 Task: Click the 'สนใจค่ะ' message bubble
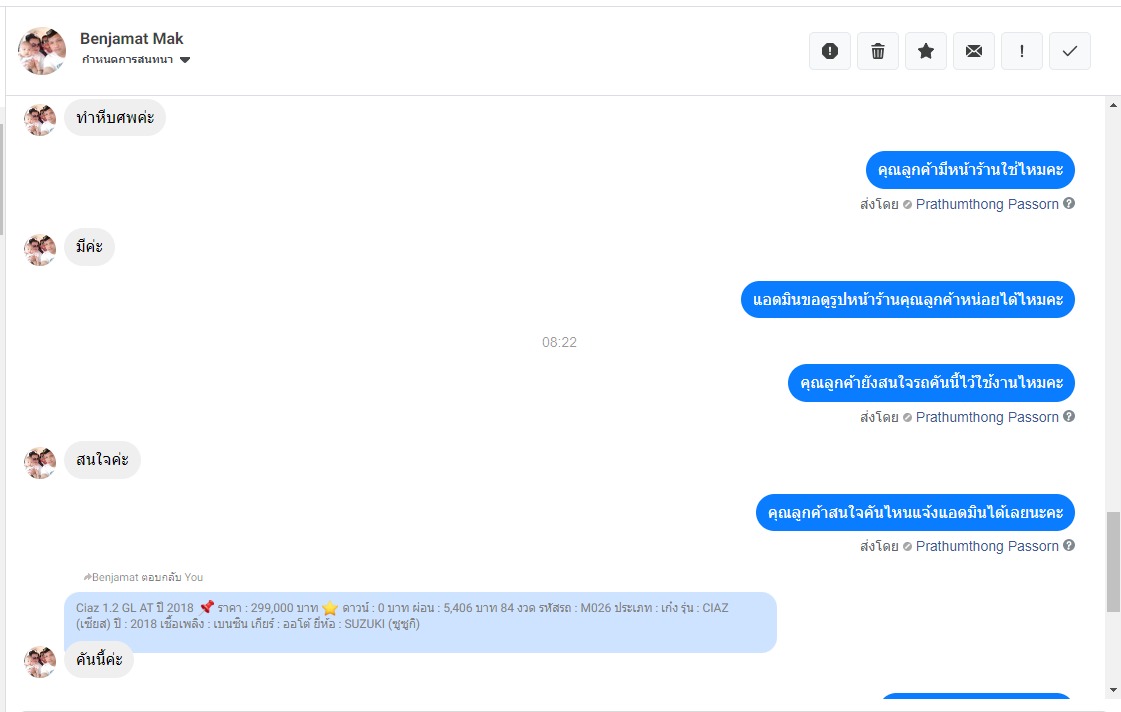click(x=102, y=460)
